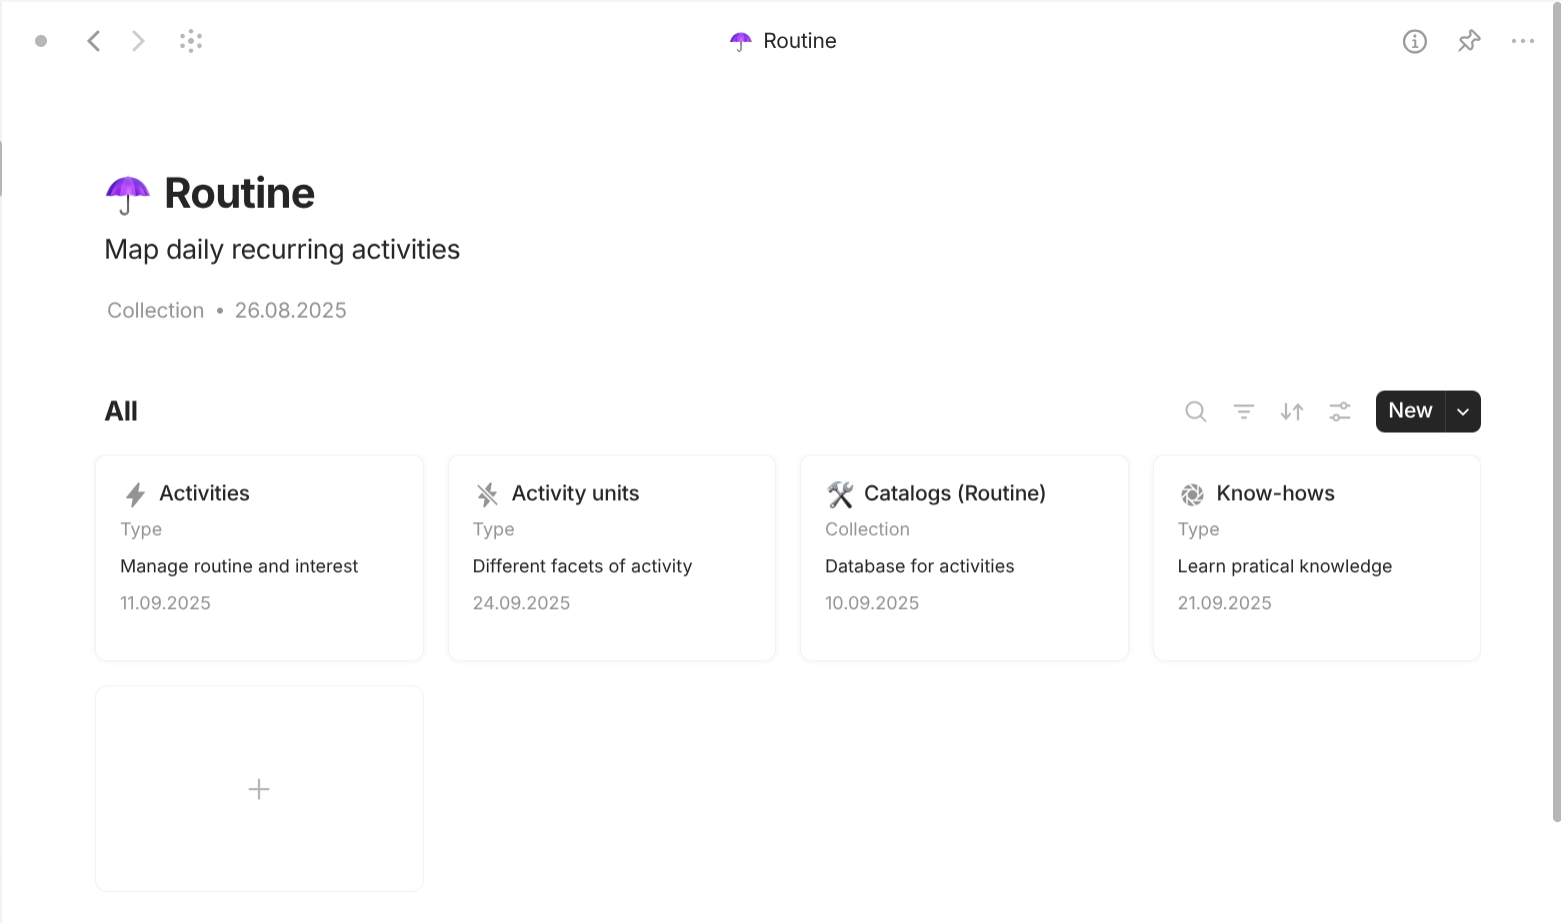Image resolution: width=1561 pixels, height=923 pixels.
Task: Open navigation history via the loading dots icon
Action: pyautogui.click(x=190, y=41)
